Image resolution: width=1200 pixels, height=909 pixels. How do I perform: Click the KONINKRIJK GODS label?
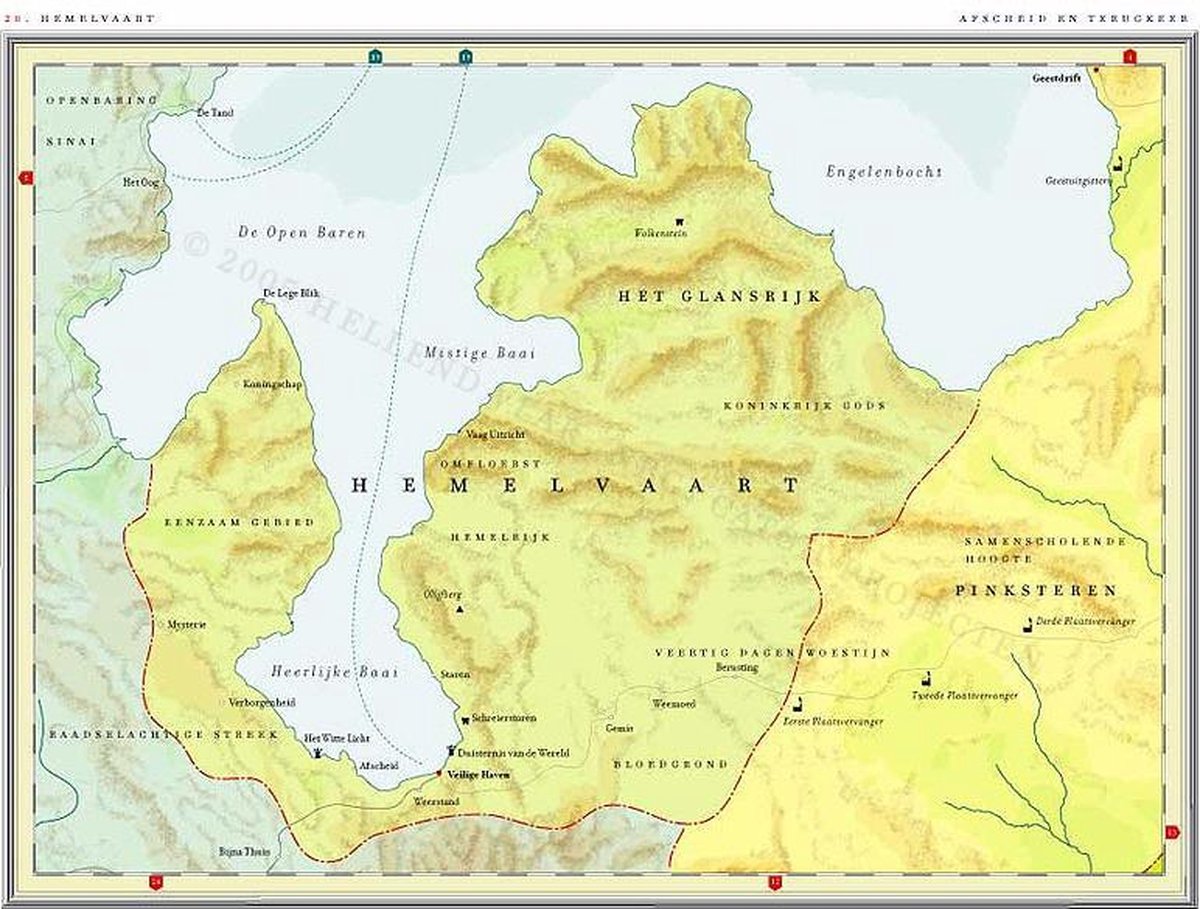tap(805, 405)
